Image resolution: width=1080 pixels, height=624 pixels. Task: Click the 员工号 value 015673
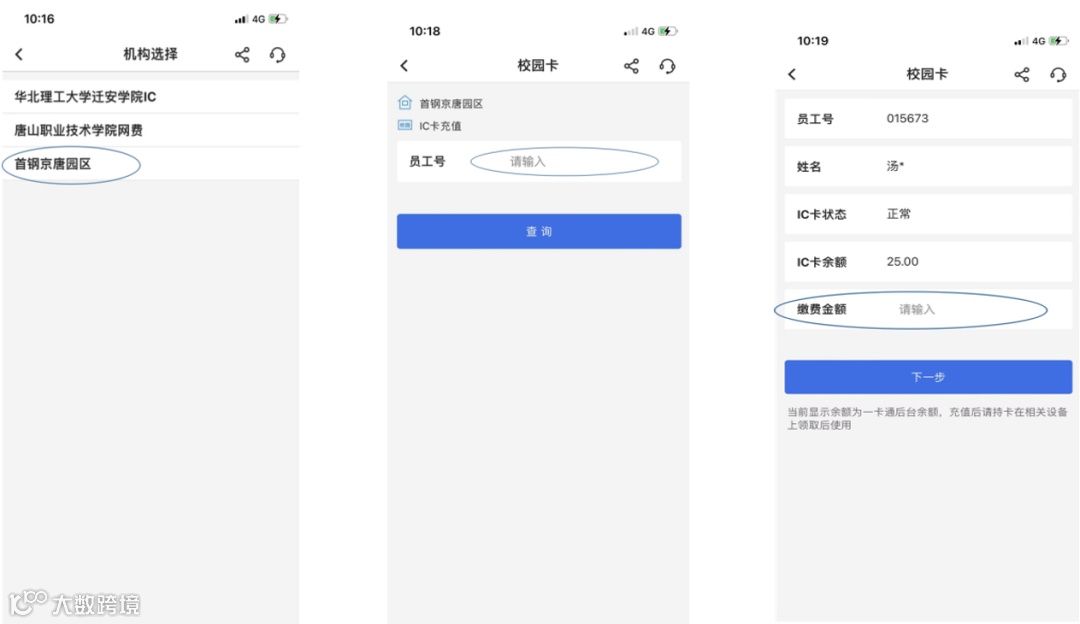(907, 118)
